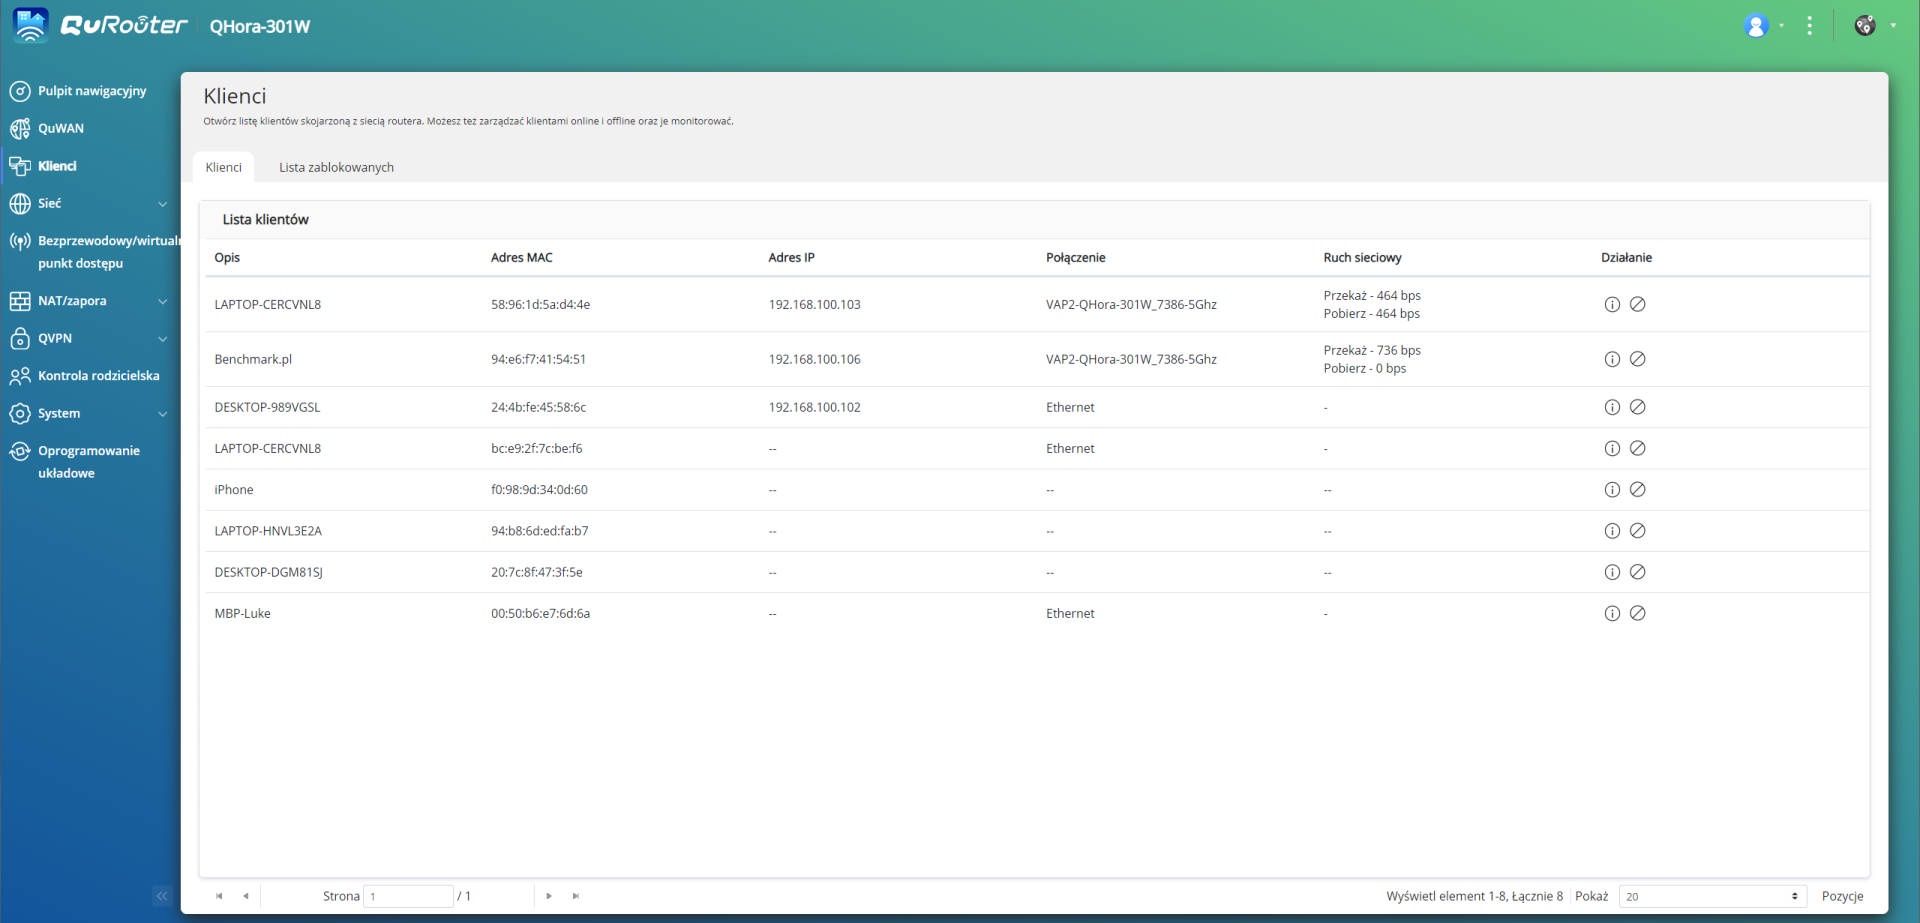This screenshot has width=1920, height=923.
Task: Show info for DESKTOP-989VGSL
Action: point(1612,407)
